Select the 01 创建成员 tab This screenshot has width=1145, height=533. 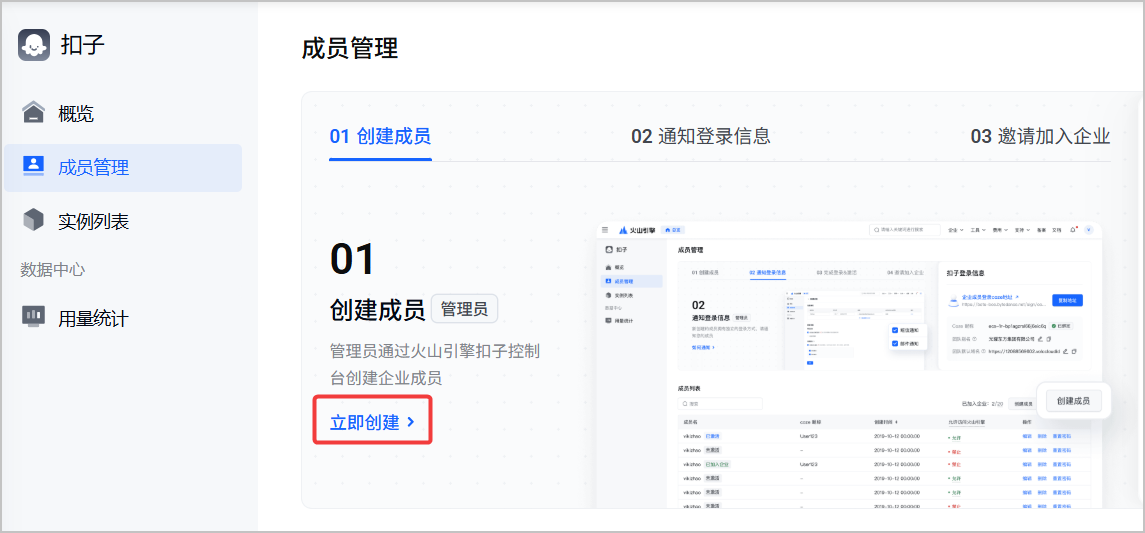(x=380, y=137)
